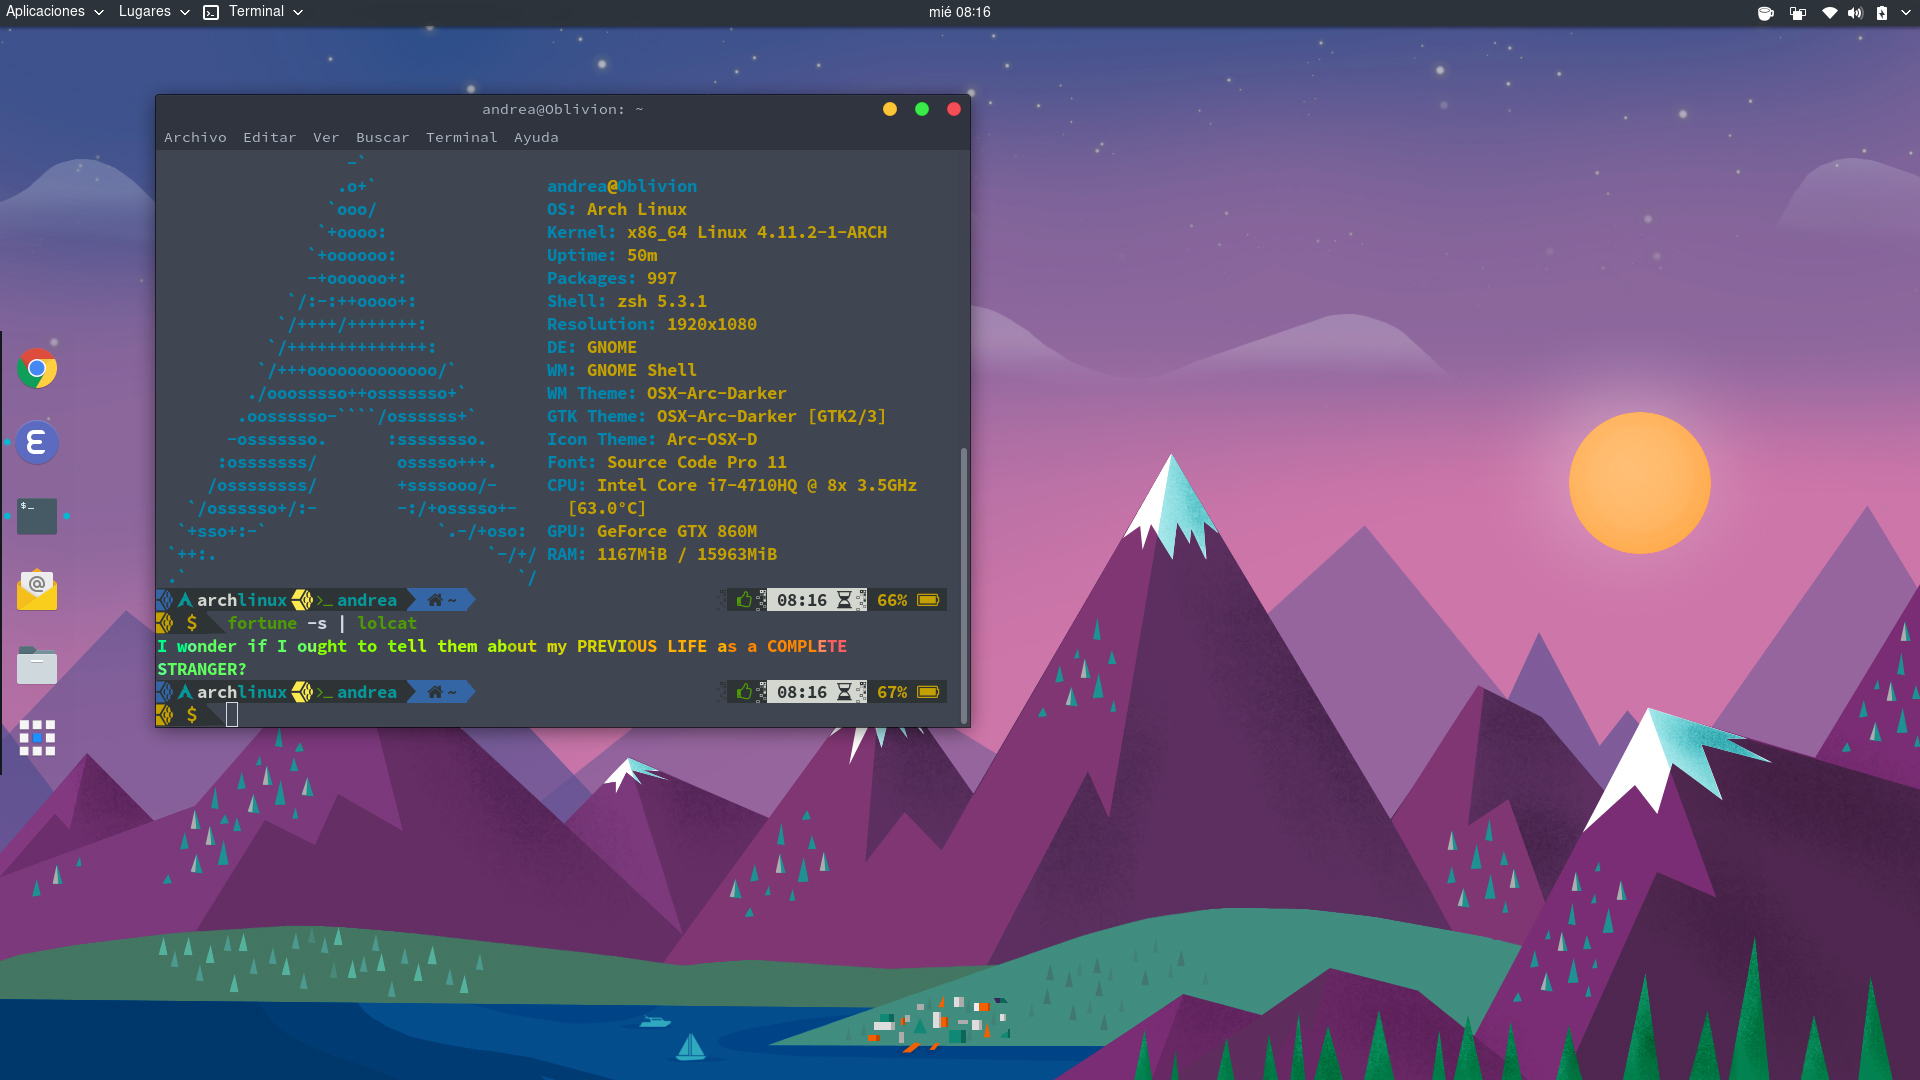Launch the terminal emulator from the dock
The height and width of the screenshot is (1080, 1920).
[x=36, y=516]
